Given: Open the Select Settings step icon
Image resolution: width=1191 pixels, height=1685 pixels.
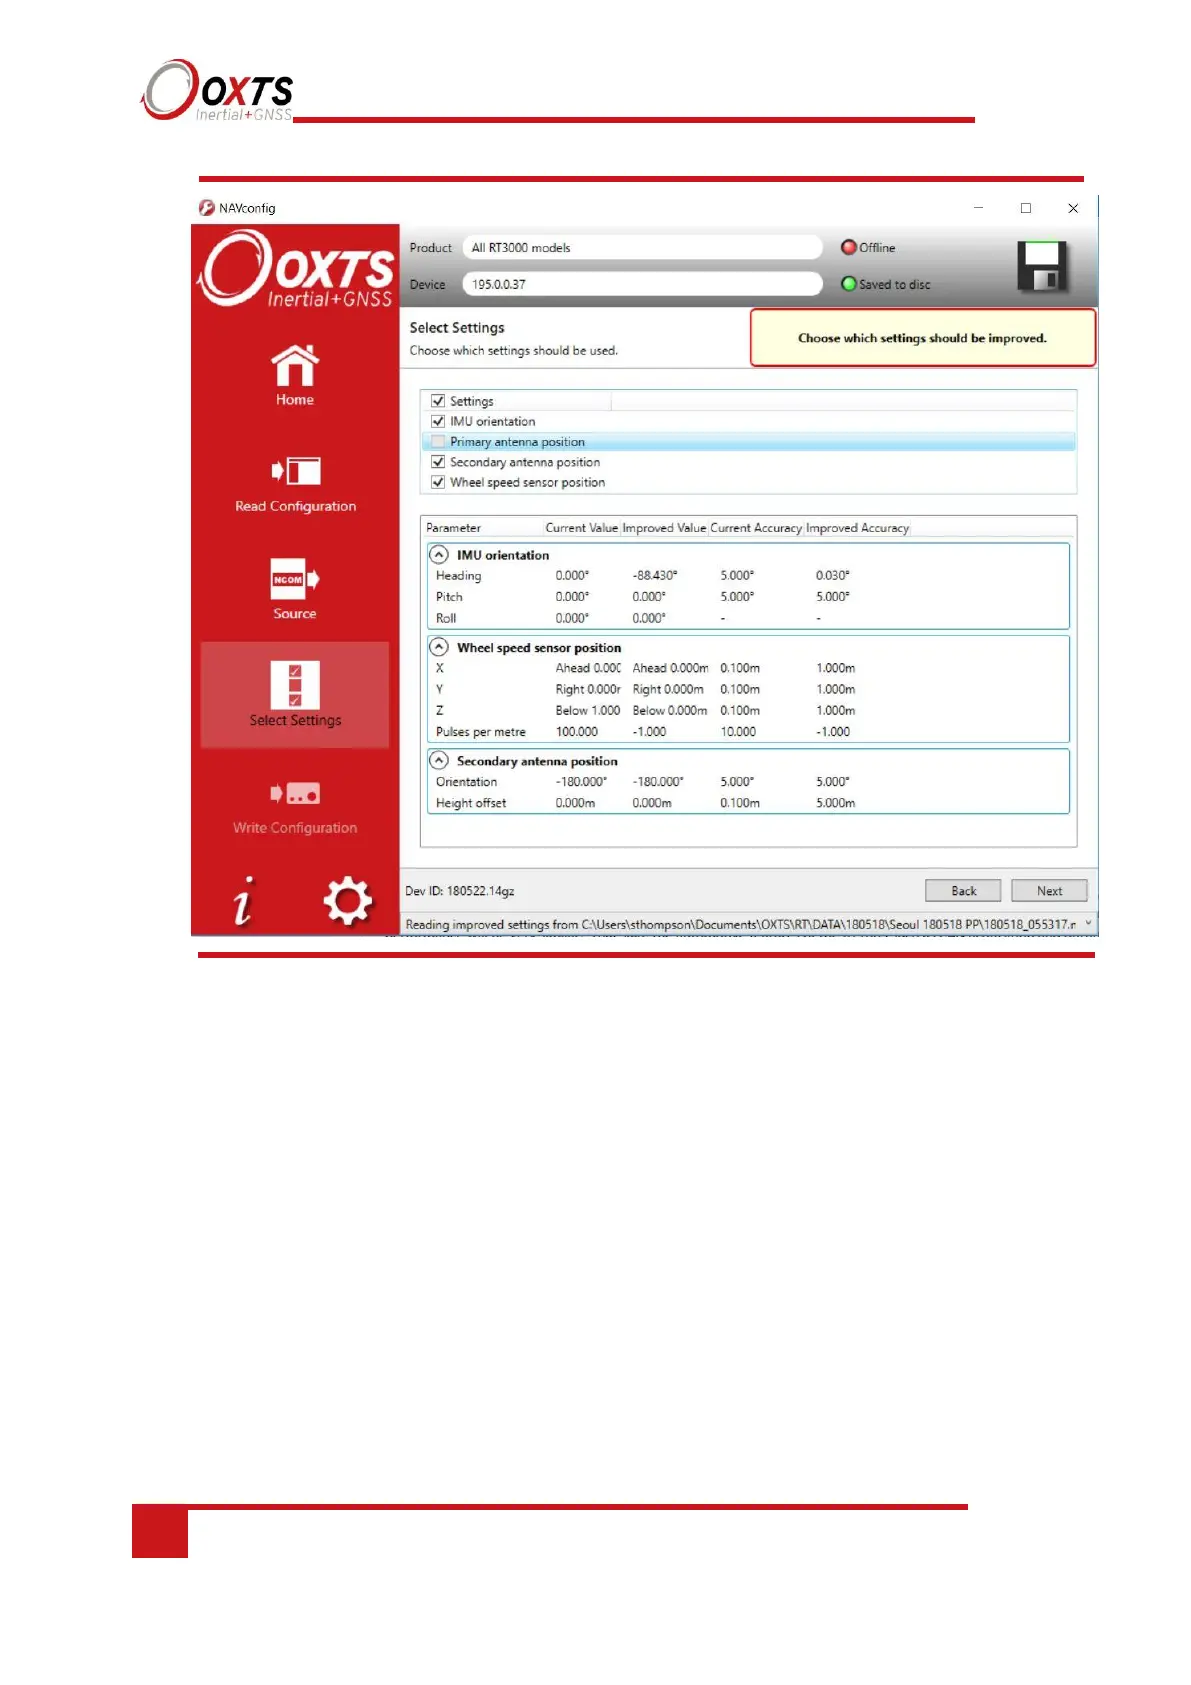Looking at the screenshot, I should tap(295, 685).
